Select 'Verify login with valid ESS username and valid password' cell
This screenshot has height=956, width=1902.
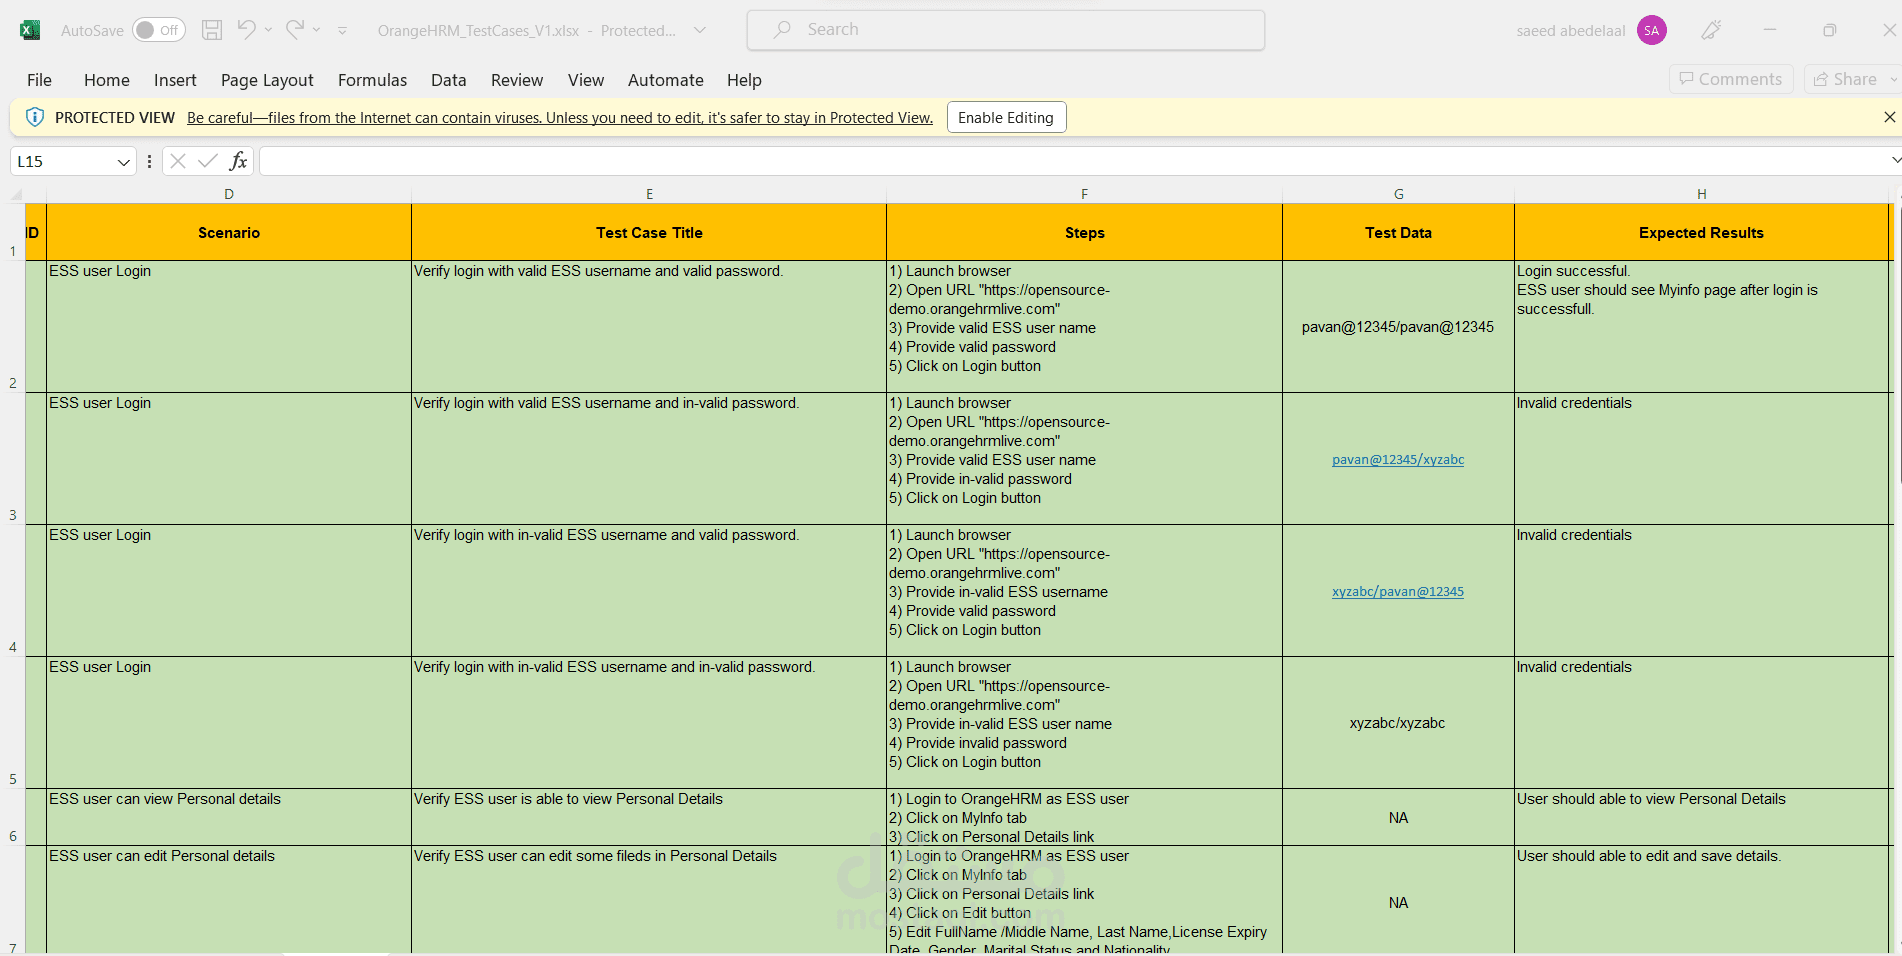(x=649, y=327)
